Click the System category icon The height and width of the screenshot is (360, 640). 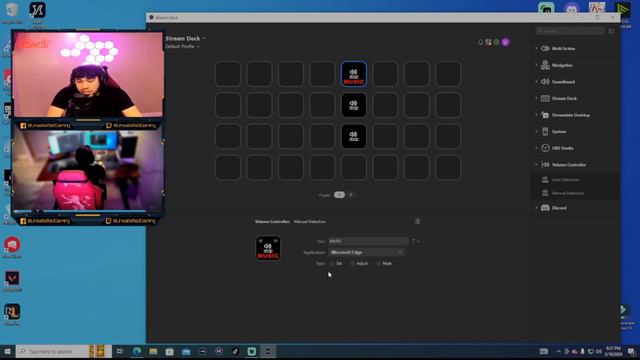point(545,131)
